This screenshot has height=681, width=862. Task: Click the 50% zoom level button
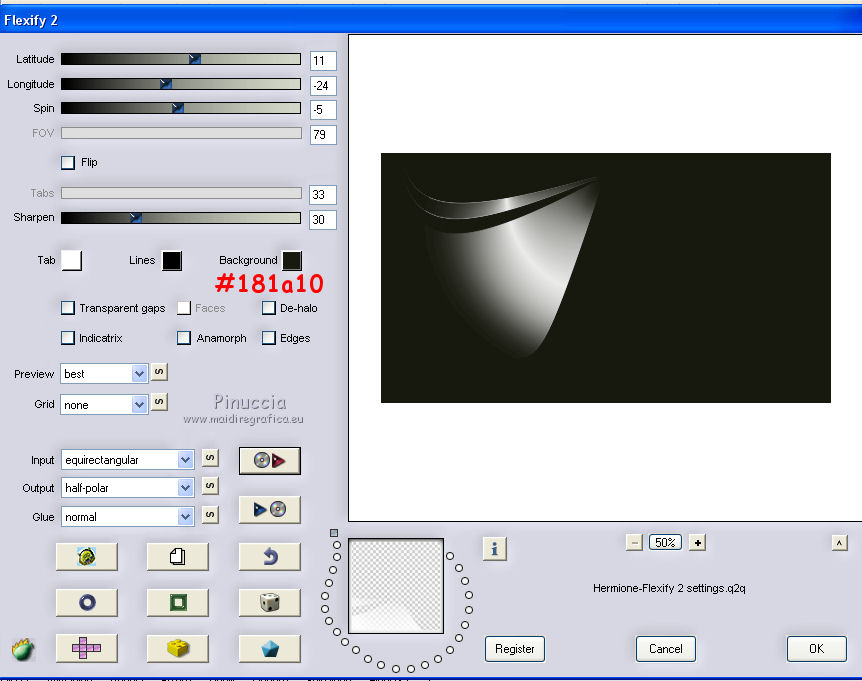click(665, 542)
